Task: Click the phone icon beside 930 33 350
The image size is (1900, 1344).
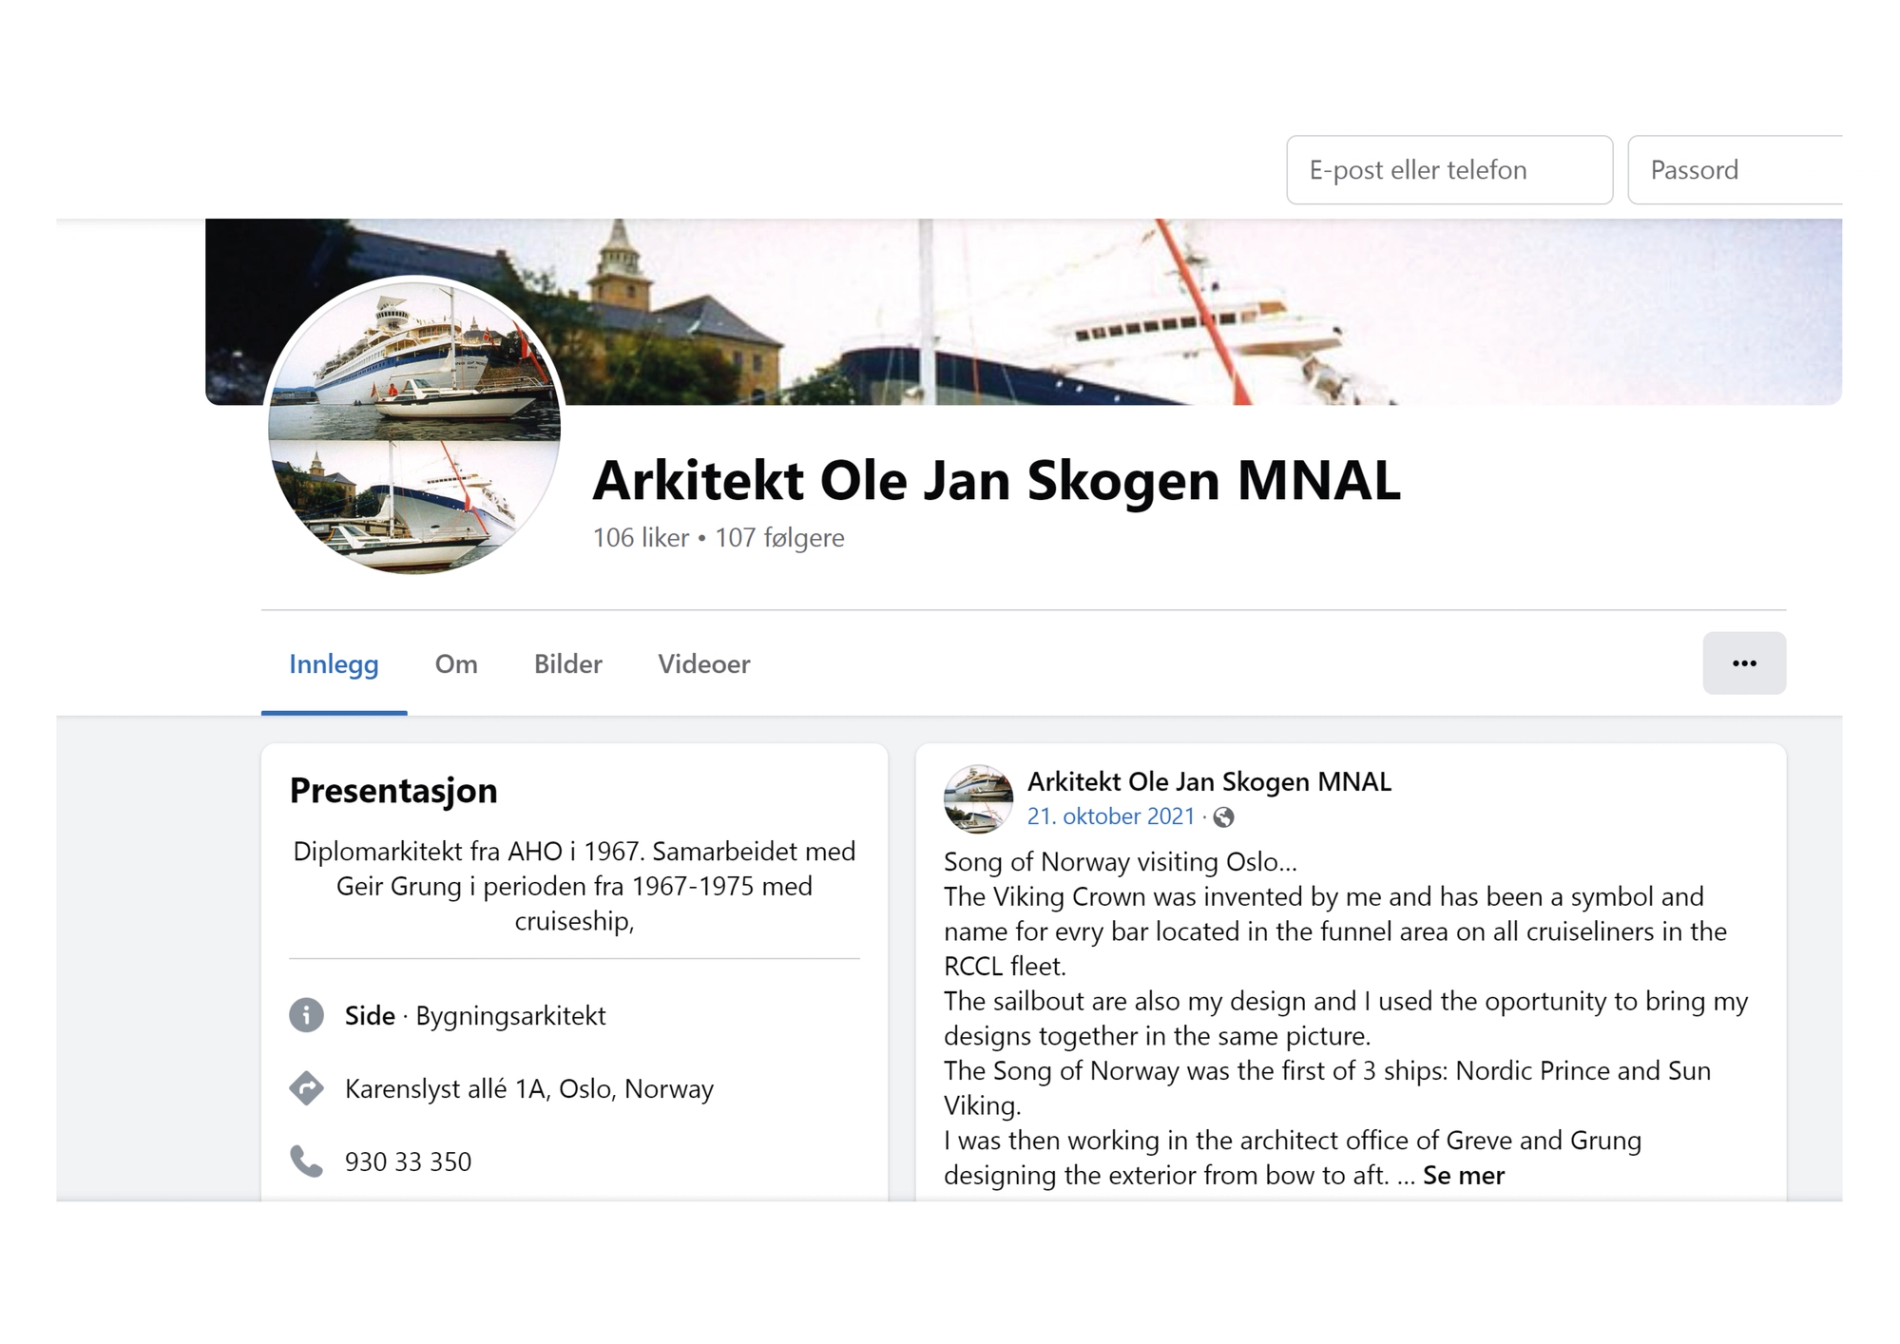Action: (306, 1161)
